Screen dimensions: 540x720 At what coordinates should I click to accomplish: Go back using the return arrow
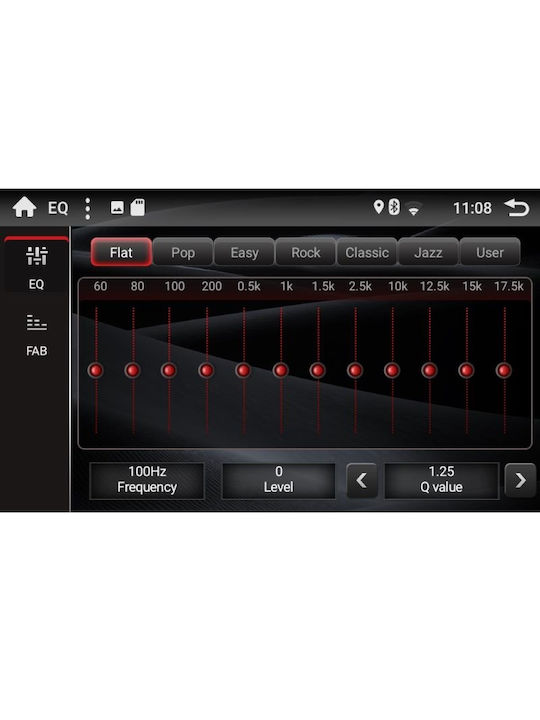(x=517, y=208)
